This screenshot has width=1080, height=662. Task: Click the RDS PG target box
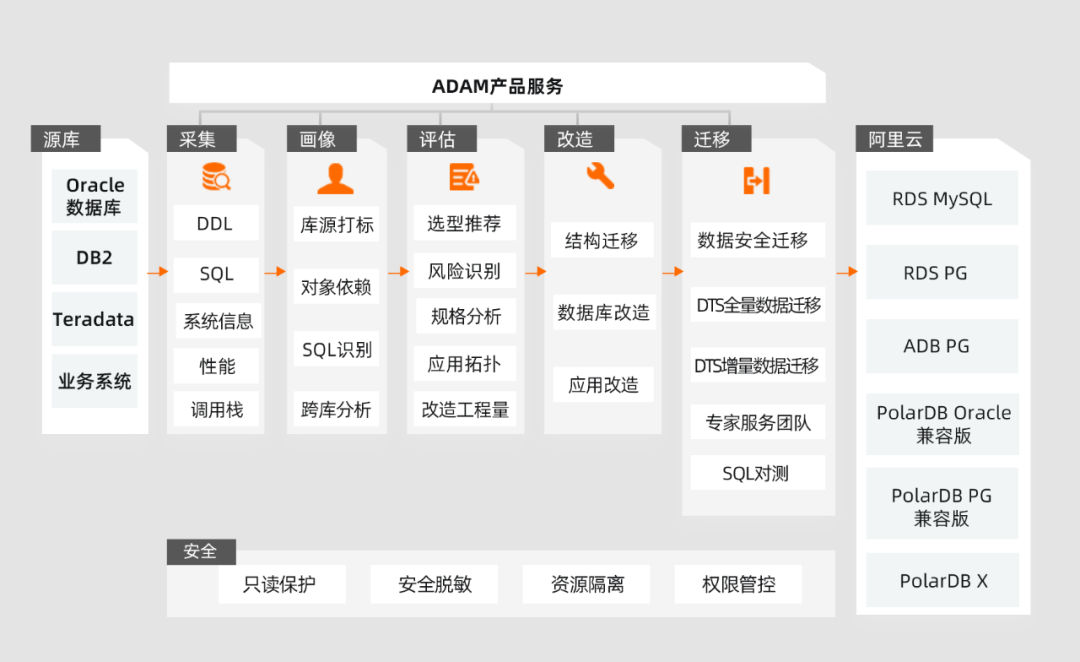942,272
